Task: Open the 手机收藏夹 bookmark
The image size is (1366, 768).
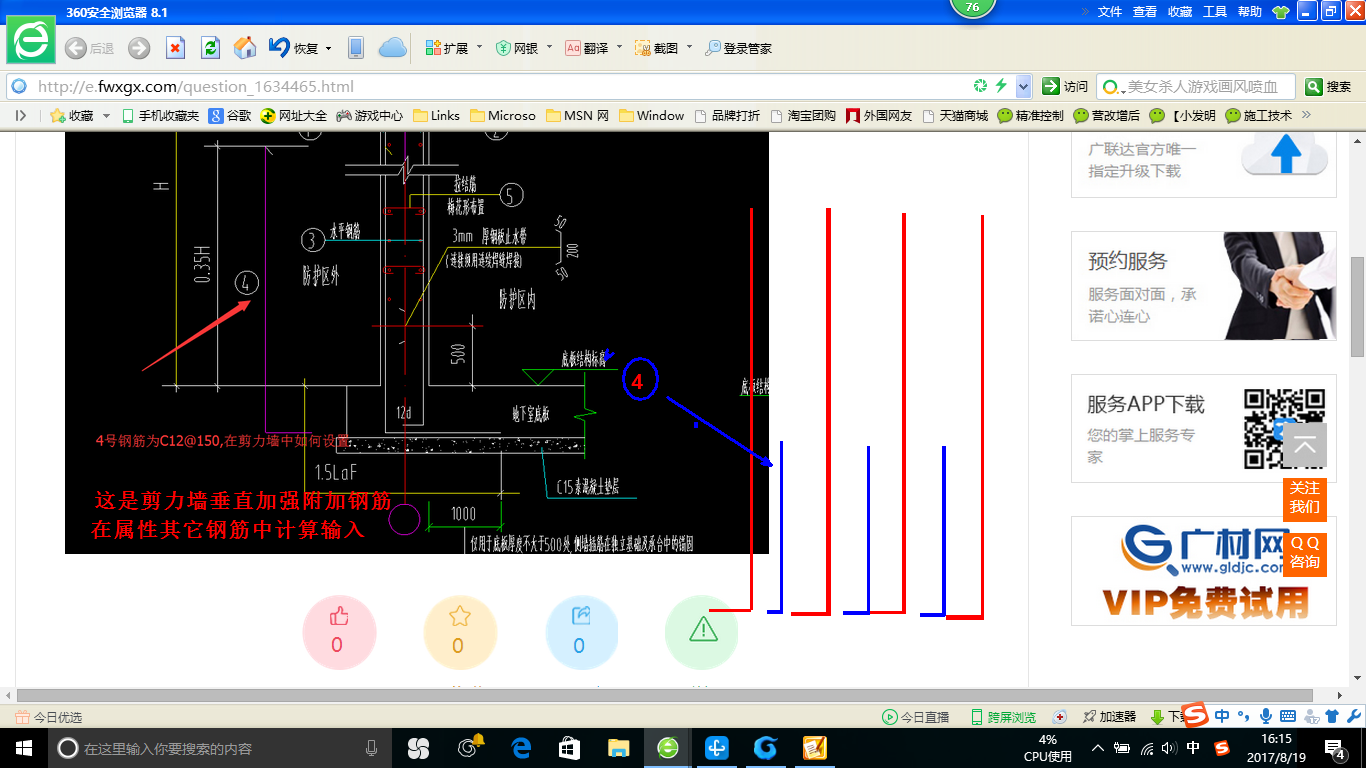Action: coord(160,116)
